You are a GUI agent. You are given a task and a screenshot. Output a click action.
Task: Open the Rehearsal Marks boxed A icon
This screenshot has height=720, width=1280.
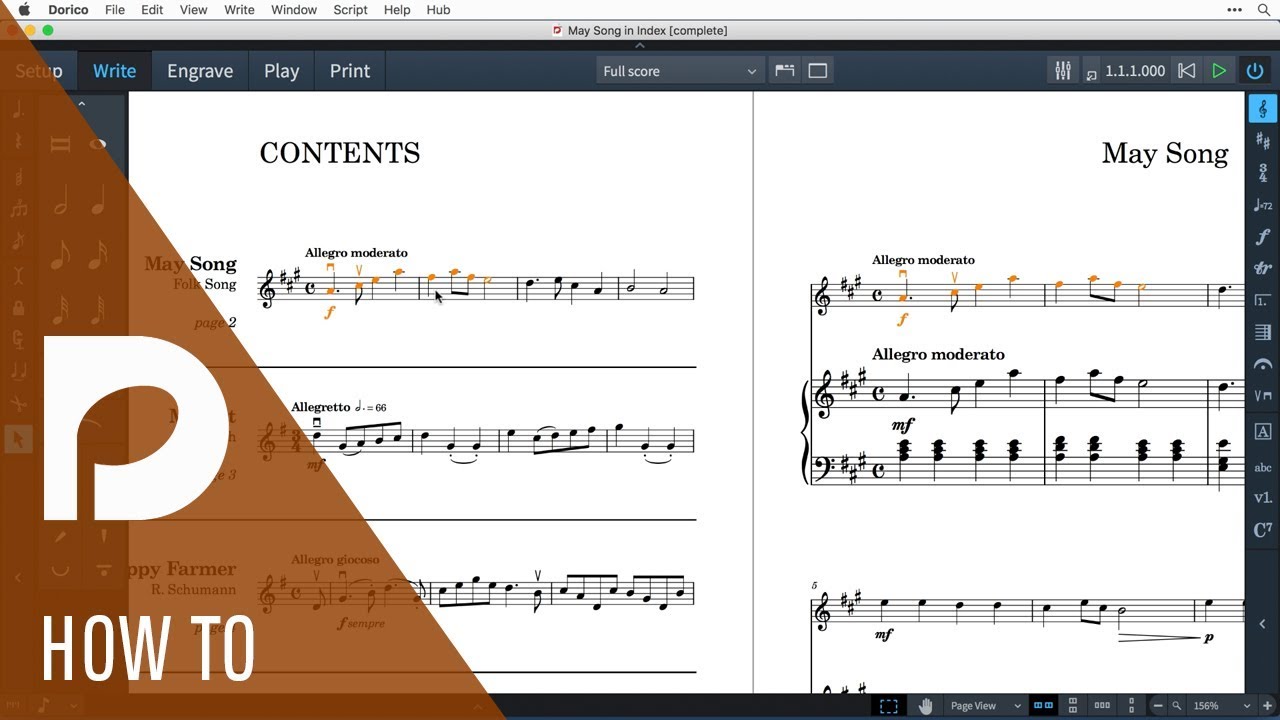click(1262, 432)
